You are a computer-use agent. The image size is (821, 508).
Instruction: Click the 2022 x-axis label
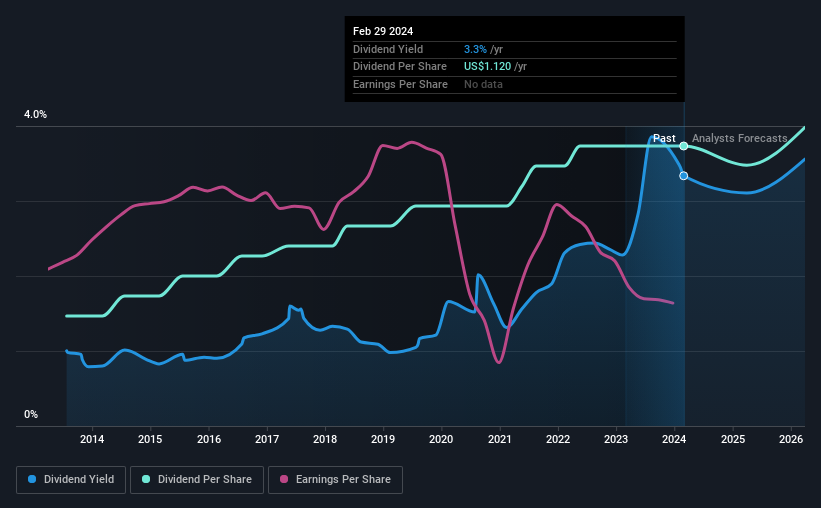[x=558, y=439]
